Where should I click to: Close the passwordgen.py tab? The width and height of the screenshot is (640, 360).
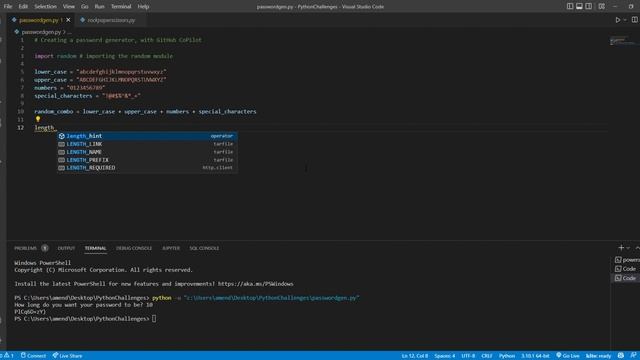(x=68, y=20)
